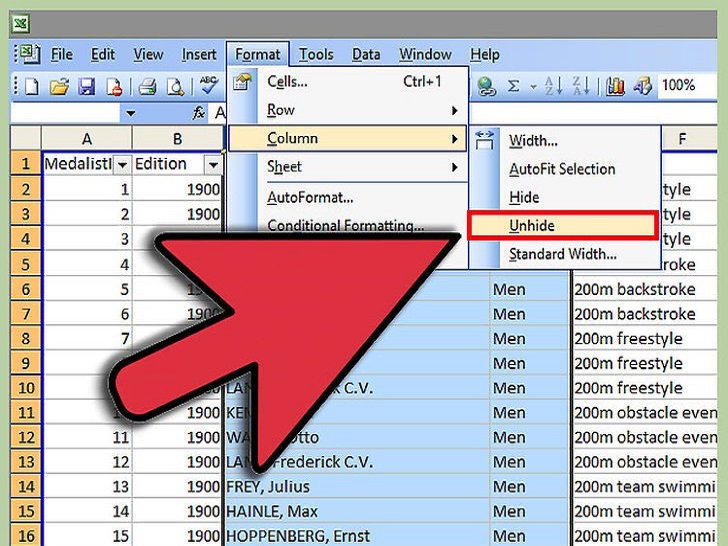The height and width of the screenshot is (546, 728).
Task: Click the Print Preview icon
Action: [x=176, y=86]
